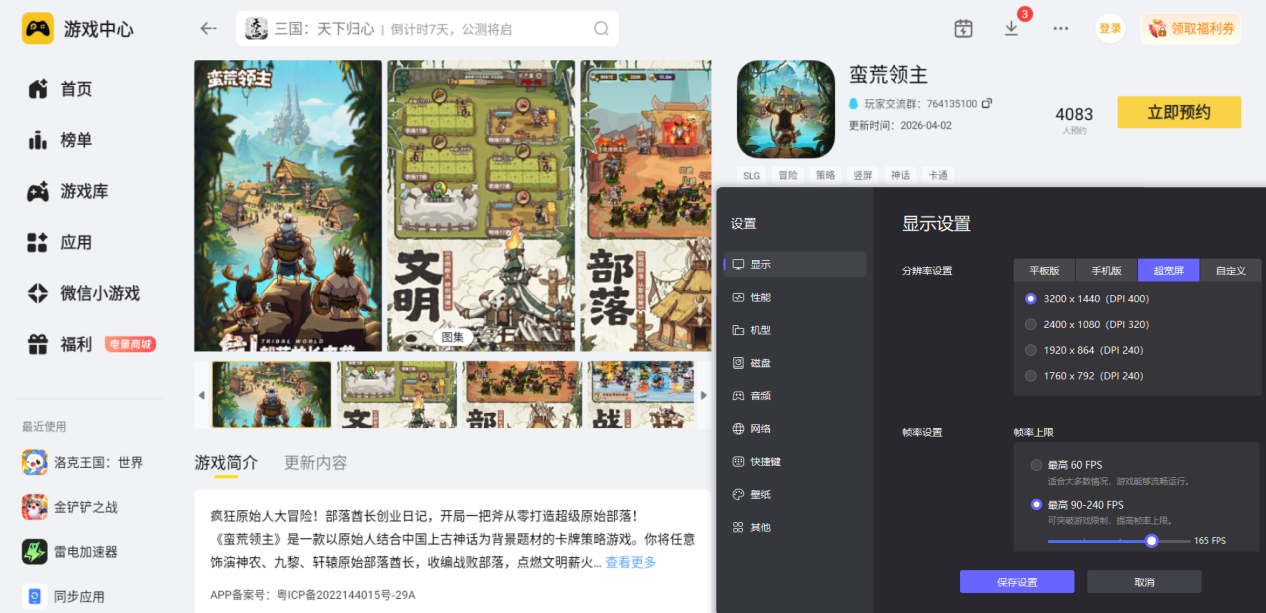The height and width of the screenshot is (613, 1266).
Task: Click the three-dot more options icon
Action: [x=1061, y=29]
